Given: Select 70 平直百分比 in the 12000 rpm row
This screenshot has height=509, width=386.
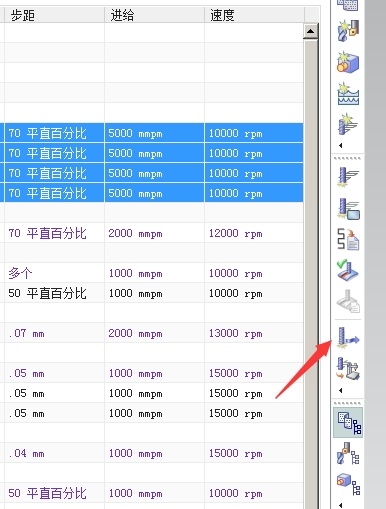Looking at the screenshot, I should click(54, 233).
